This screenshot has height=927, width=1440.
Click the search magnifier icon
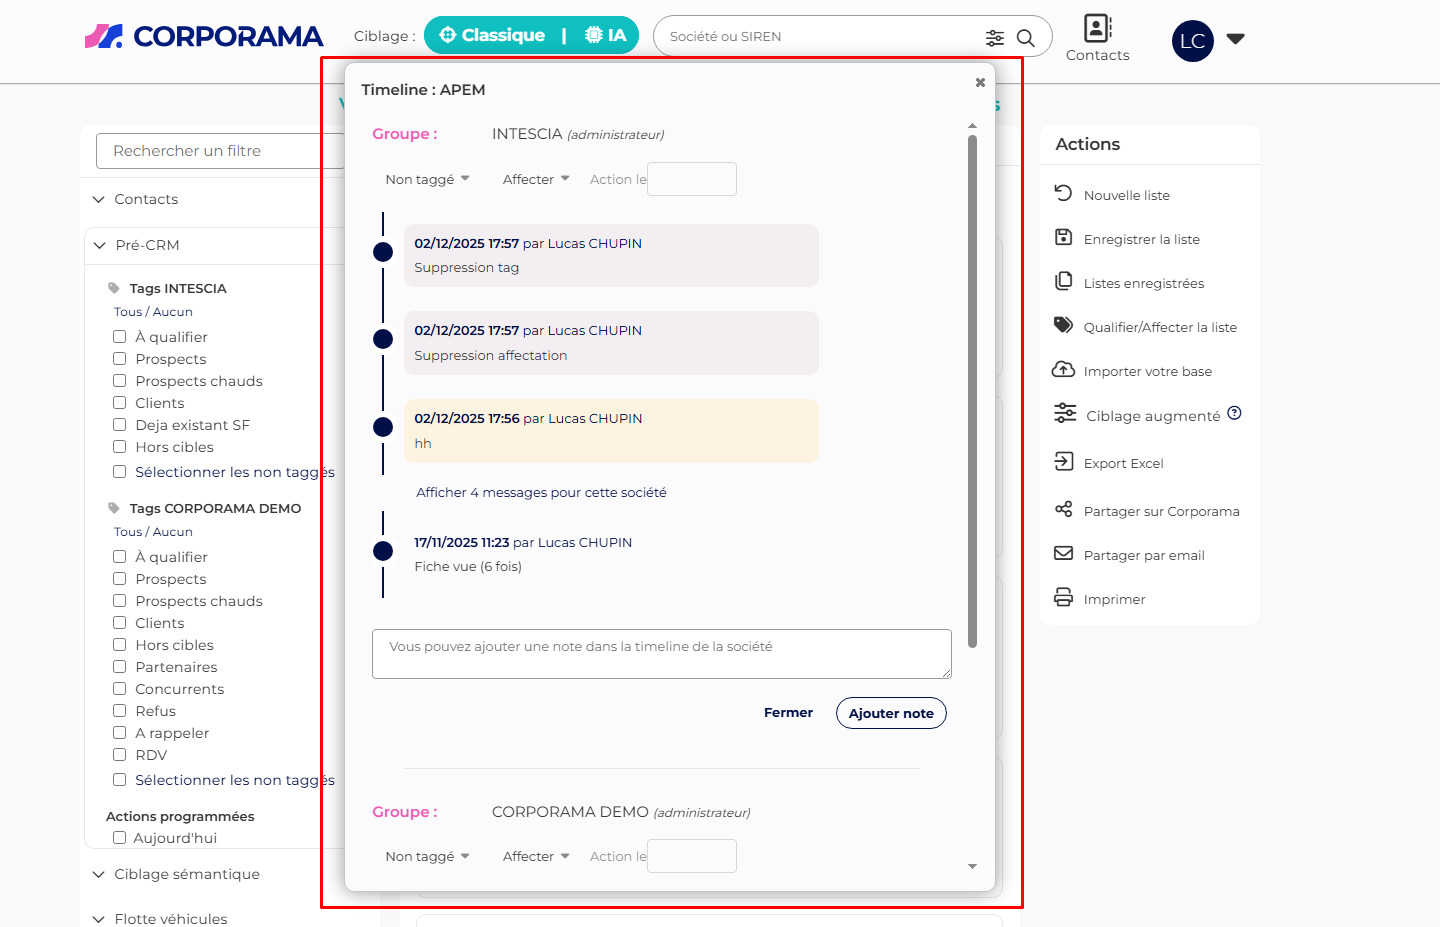1025,38
